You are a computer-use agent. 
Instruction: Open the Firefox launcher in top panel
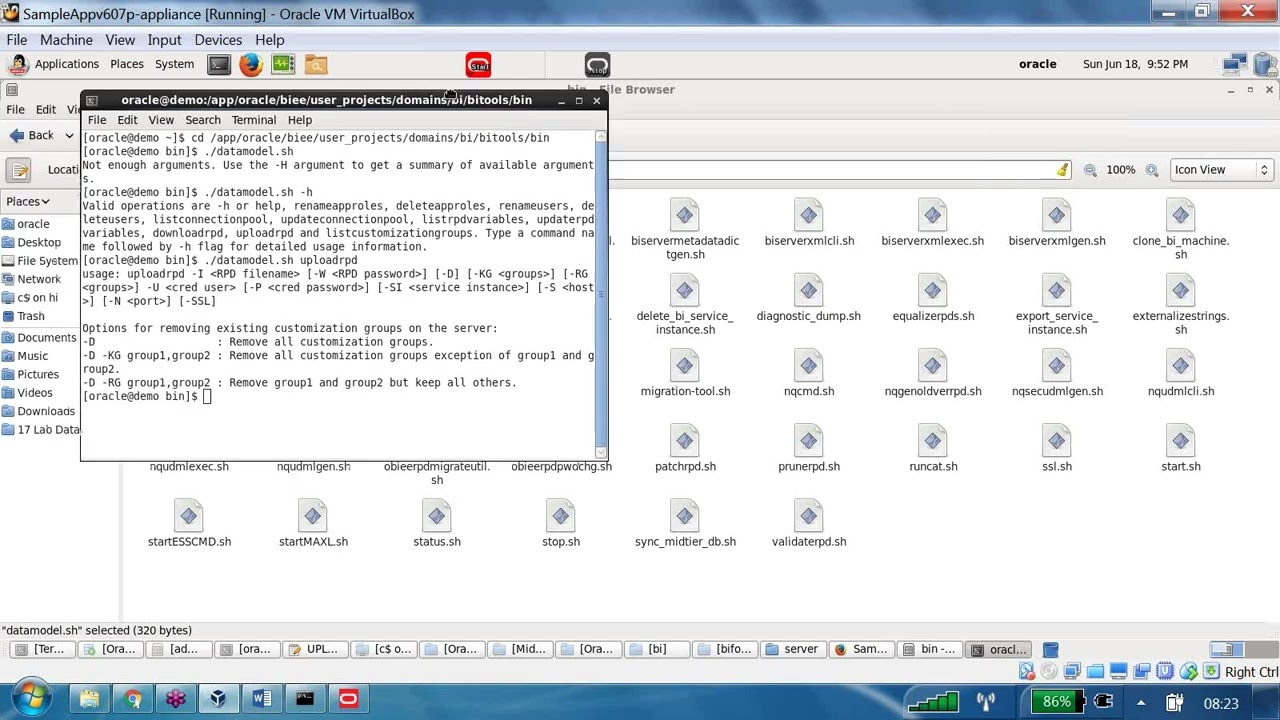coord(251,65)
